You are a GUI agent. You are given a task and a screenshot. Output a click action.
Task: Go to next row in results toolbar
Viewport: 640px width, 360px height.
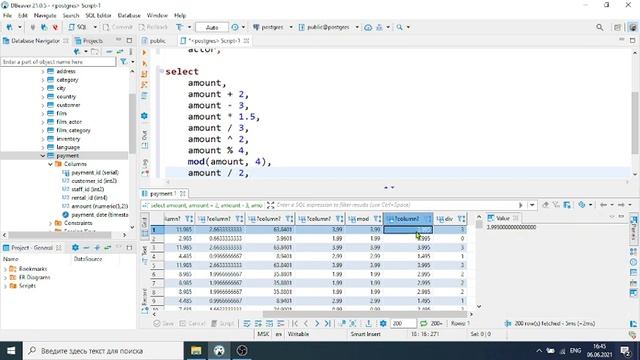[317, 324]
